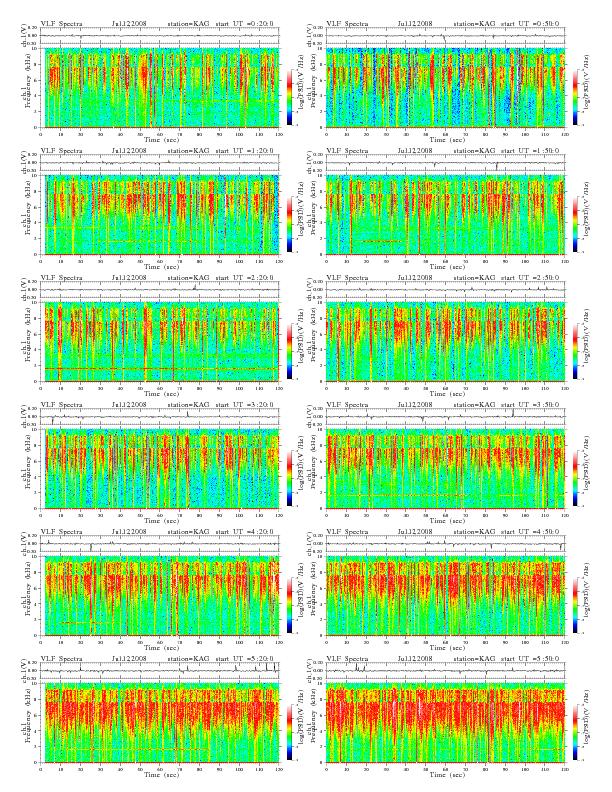612x792 pixels.
Task: Click the PSD color bar beside UT 2:50:0 plot
Action: point(576,351)
